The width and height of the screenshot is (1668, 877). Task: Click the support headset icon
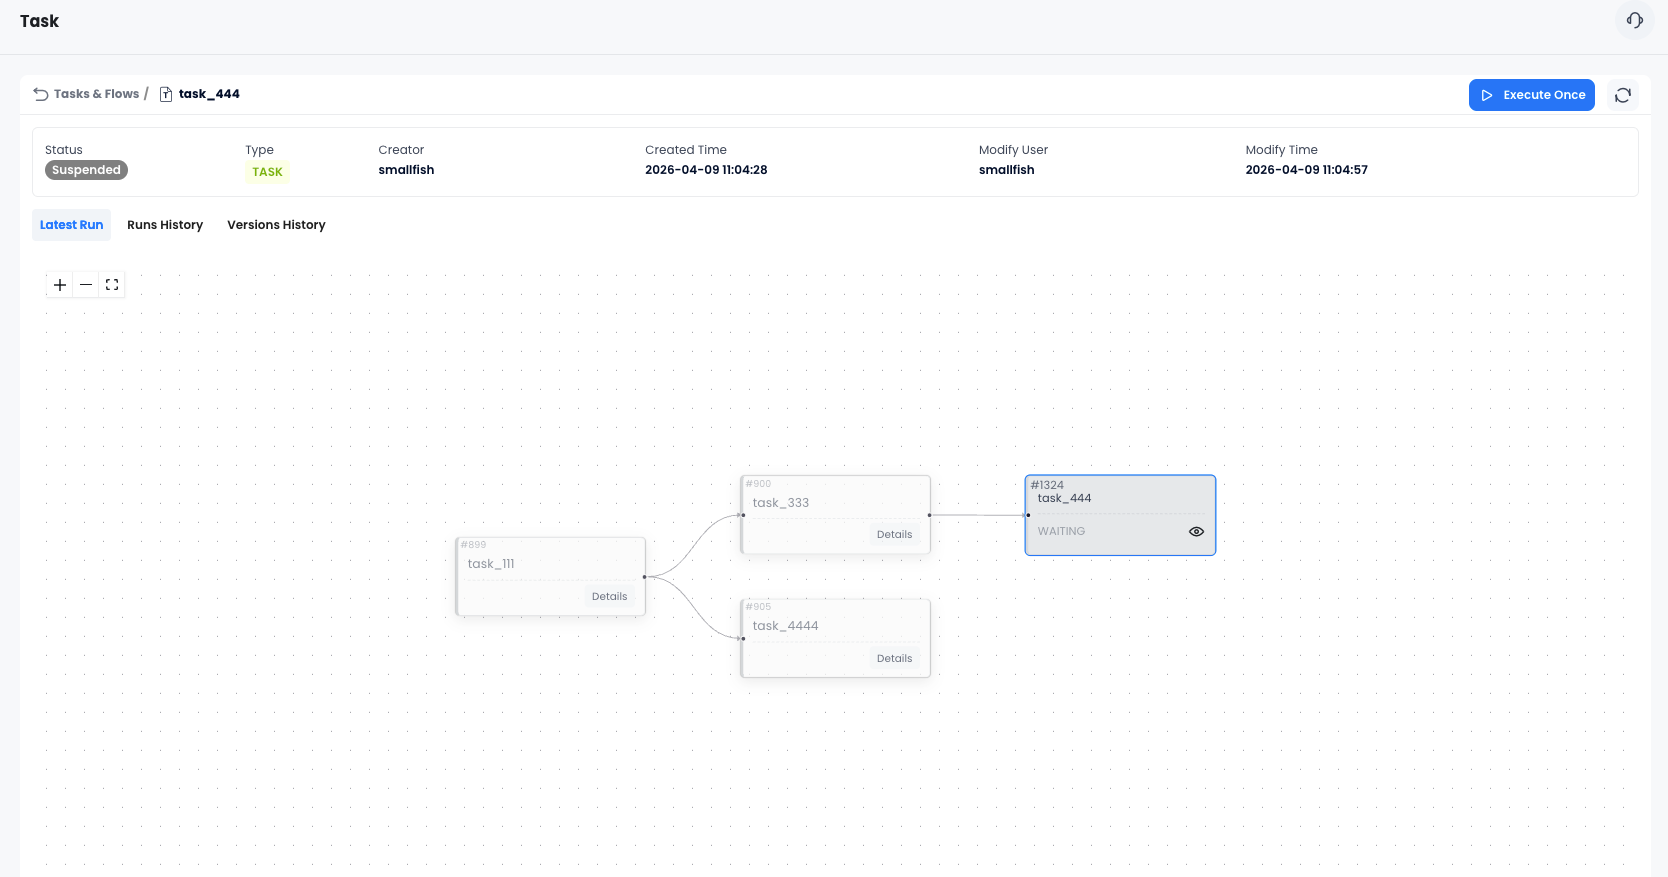click(x=1635, y=21)
